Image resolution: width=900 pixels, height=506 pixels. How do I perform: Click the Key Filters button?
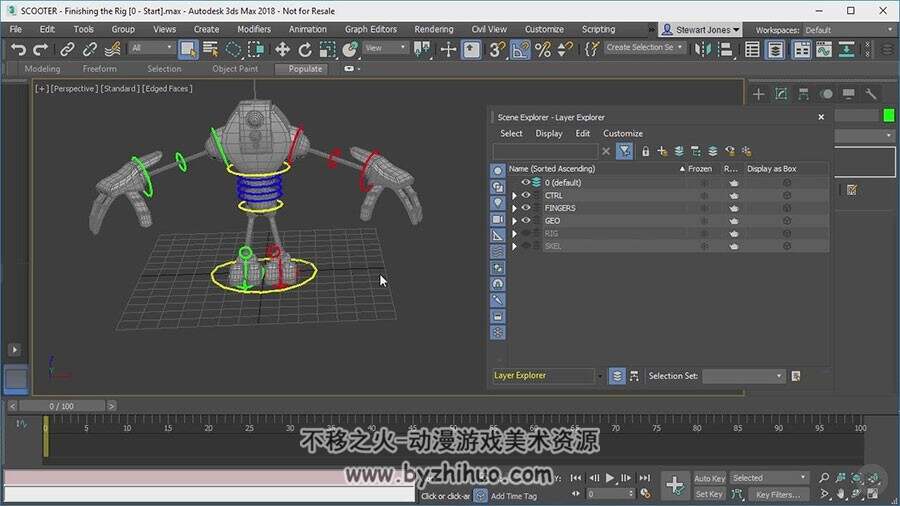click(778, 495)
